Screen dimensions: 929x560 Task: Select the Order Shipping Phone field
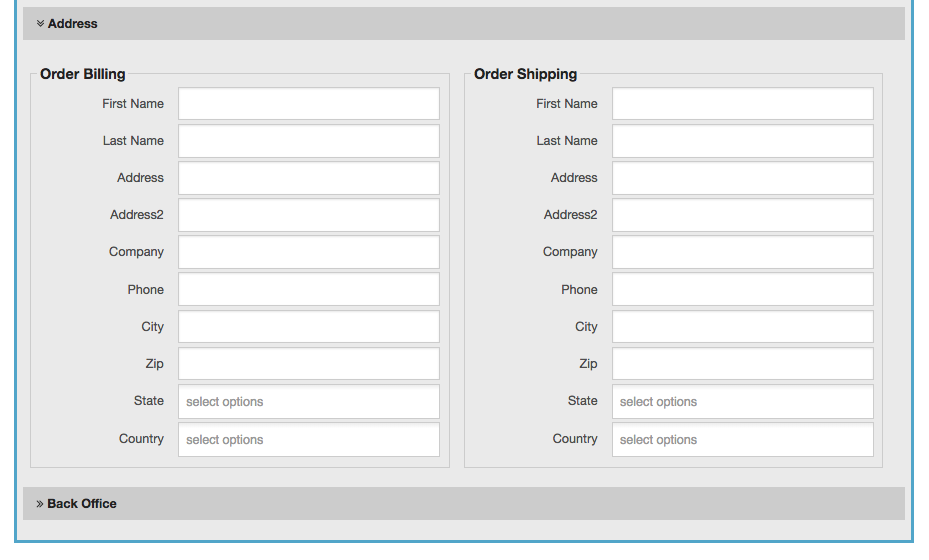tap(742, 289)
